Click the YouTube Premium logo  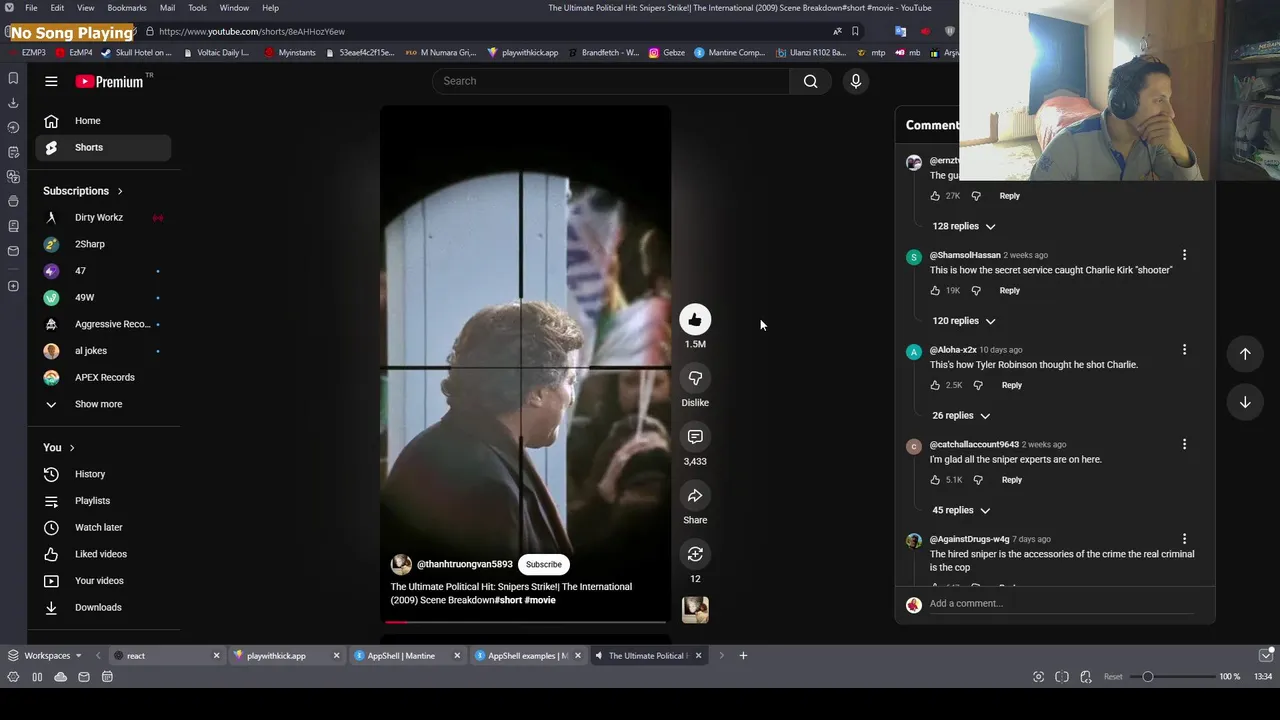(x=109, y=81)
